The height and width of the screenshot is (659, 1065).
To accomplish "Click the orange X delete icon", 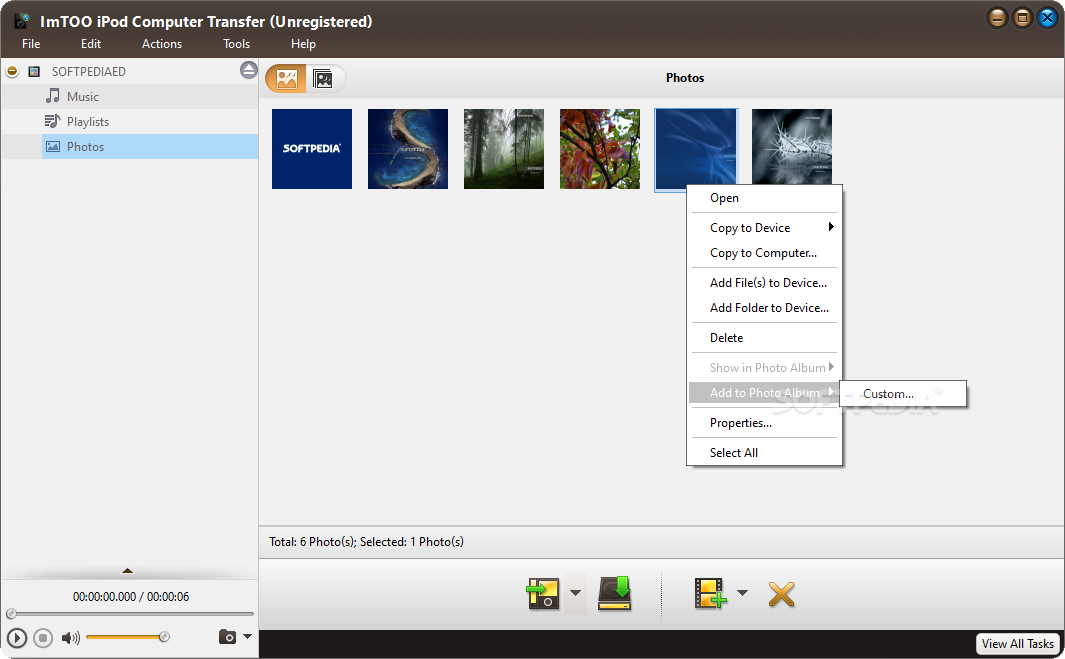I will [x=781, y=594].
